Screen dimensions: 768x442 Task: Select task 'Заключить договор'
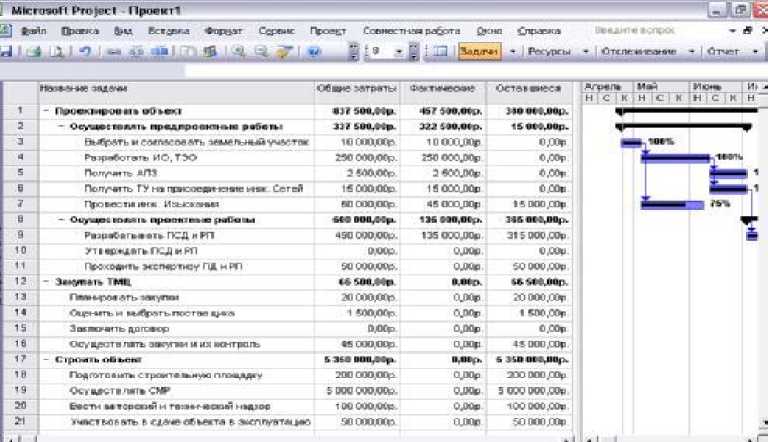[119, 329]
